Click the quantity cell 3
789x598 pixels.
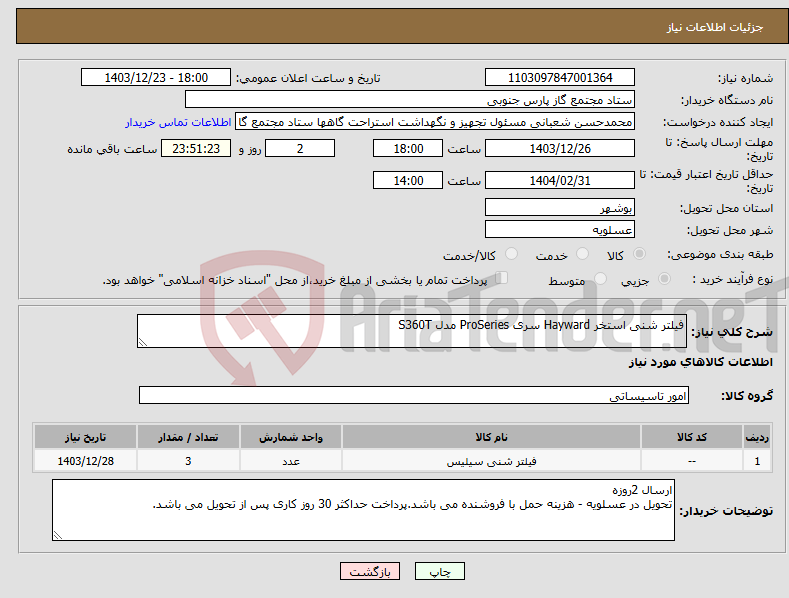pyautogui.click(x=188, y=461)
